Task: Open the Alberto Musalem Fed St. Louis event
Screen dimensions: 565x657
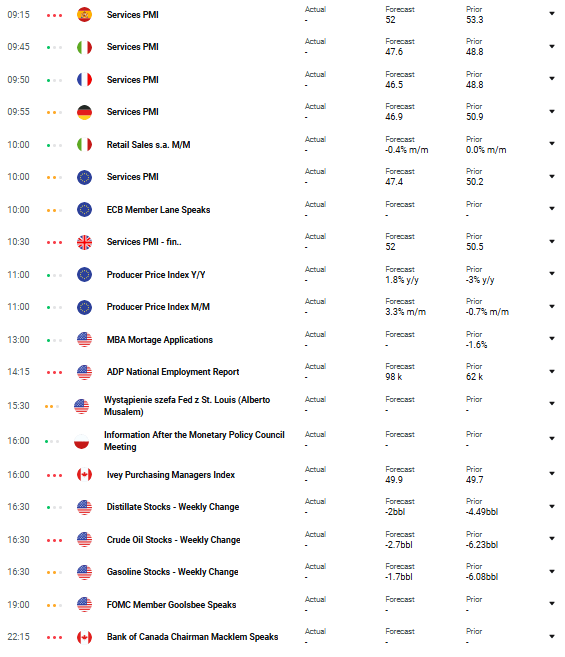Action: (x=187, y=406)
